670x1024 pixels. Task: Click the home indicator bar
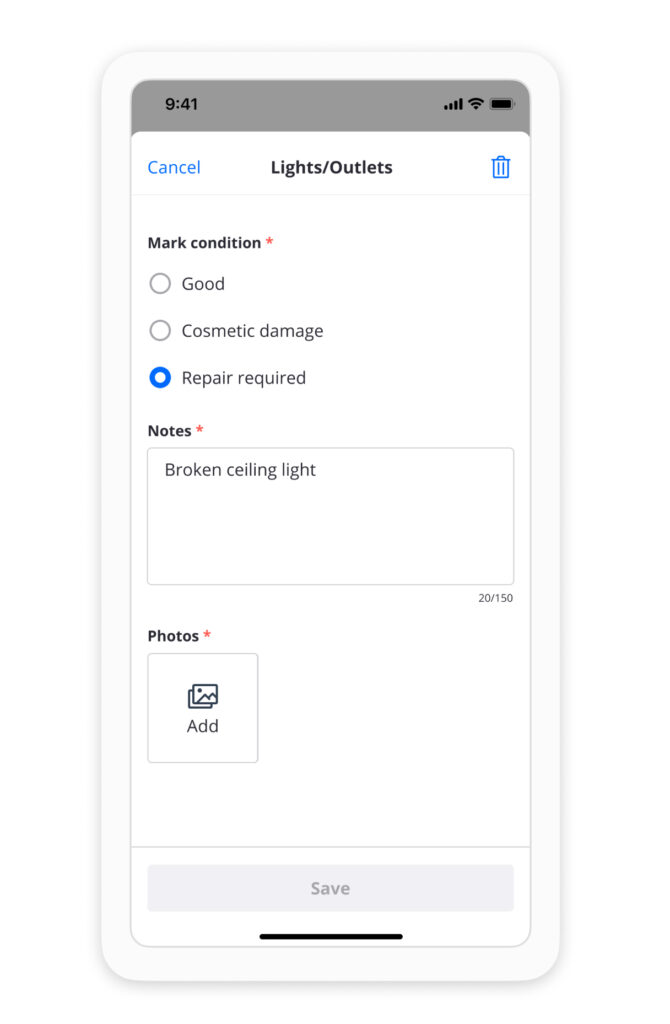coord(331,936)
